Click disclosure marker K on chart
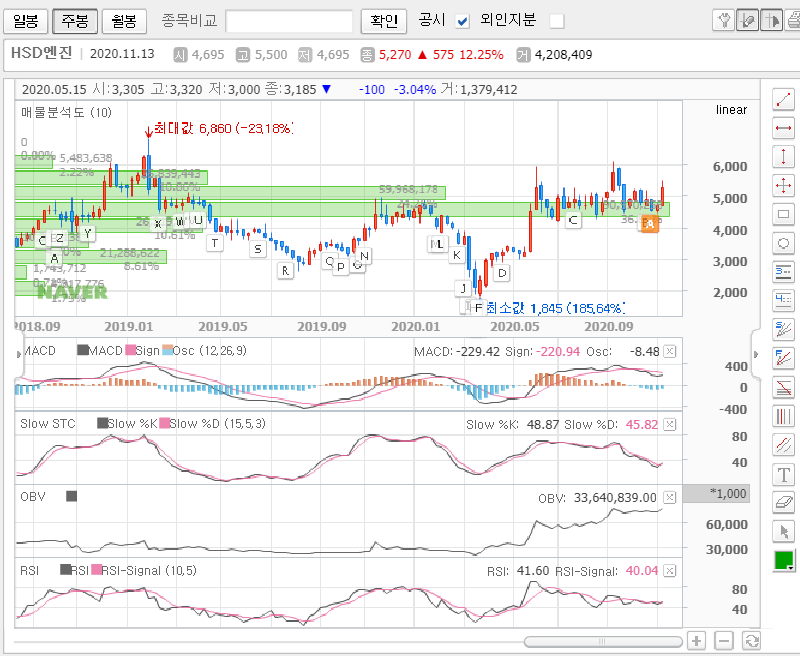This screenshot has height=656, width=800. [457, 255]
